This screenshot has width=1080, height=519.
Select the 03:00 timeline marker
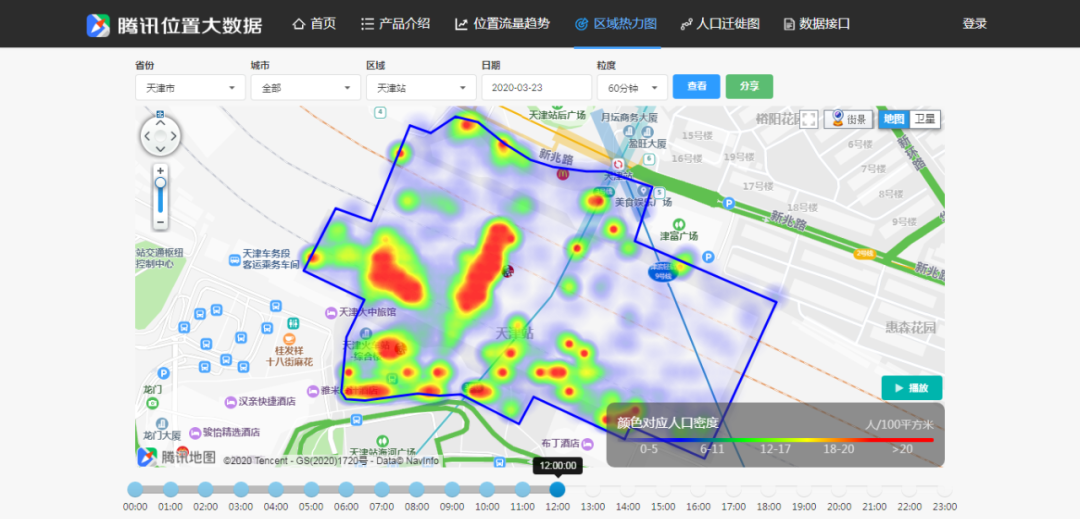(240, 489)
